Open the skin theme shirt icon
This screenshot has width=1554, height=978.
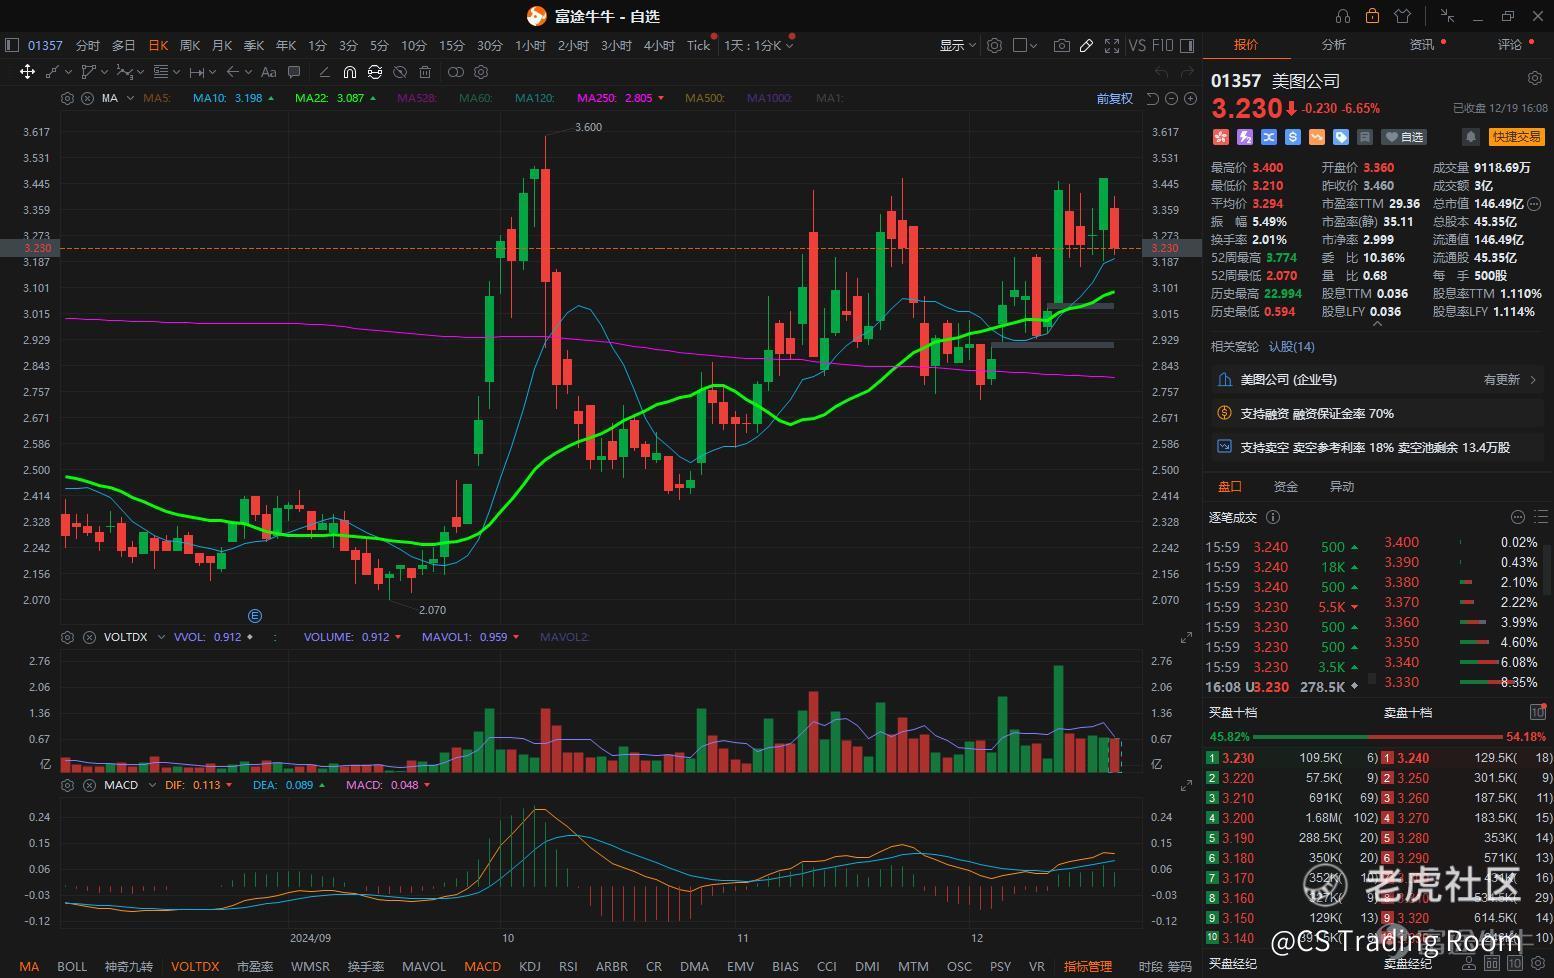pos(1402,16)
